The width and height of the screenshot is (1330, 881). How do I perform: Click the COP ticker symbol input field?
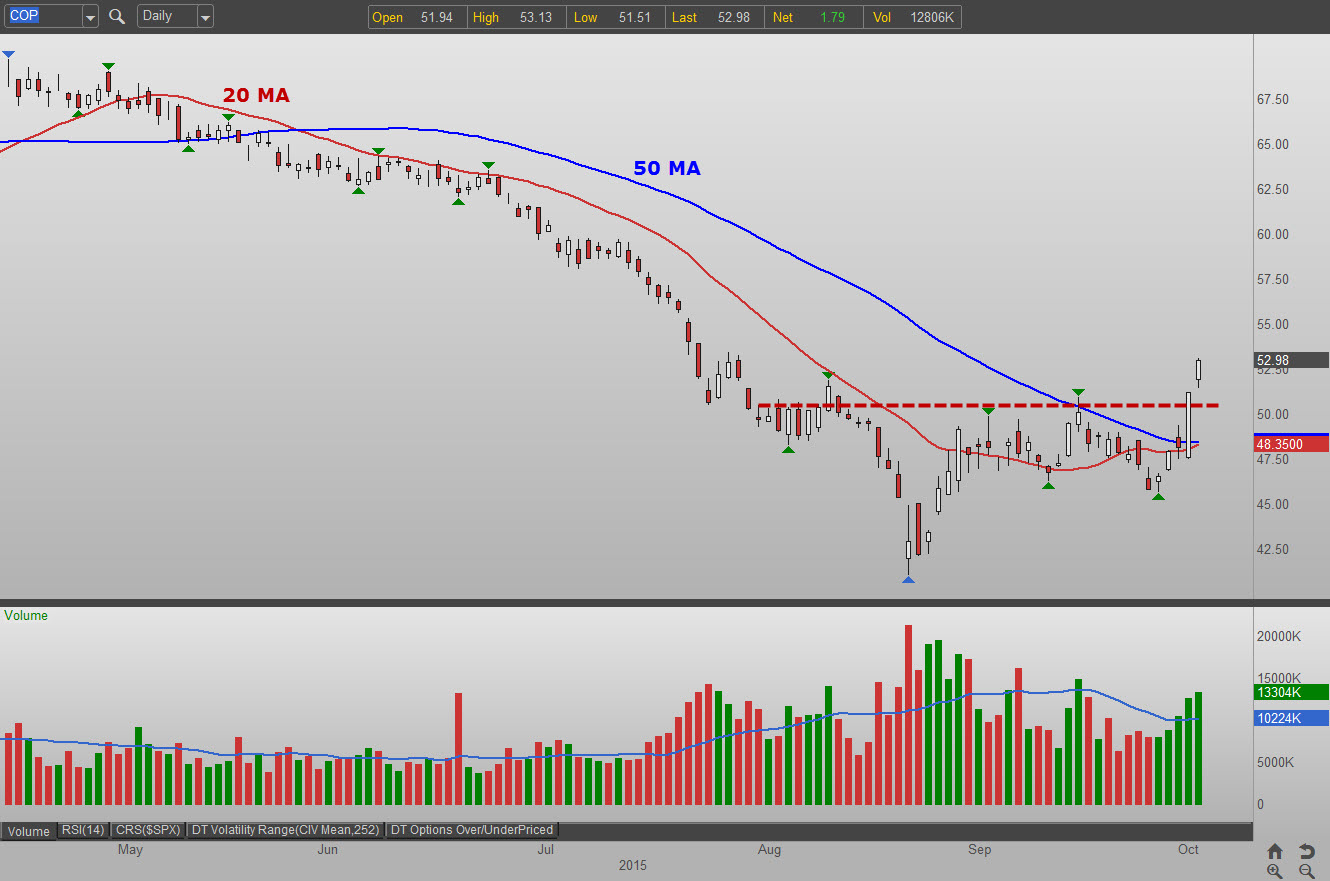tap(43, 16)
